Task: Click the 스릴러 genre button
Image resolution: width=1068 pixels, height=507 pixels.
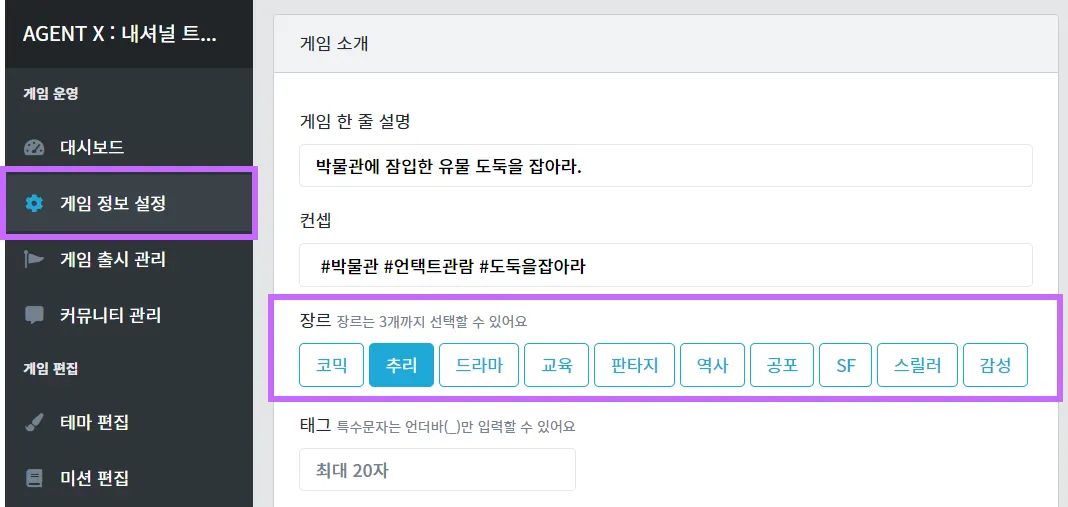Action: click(x=917, y=365)
